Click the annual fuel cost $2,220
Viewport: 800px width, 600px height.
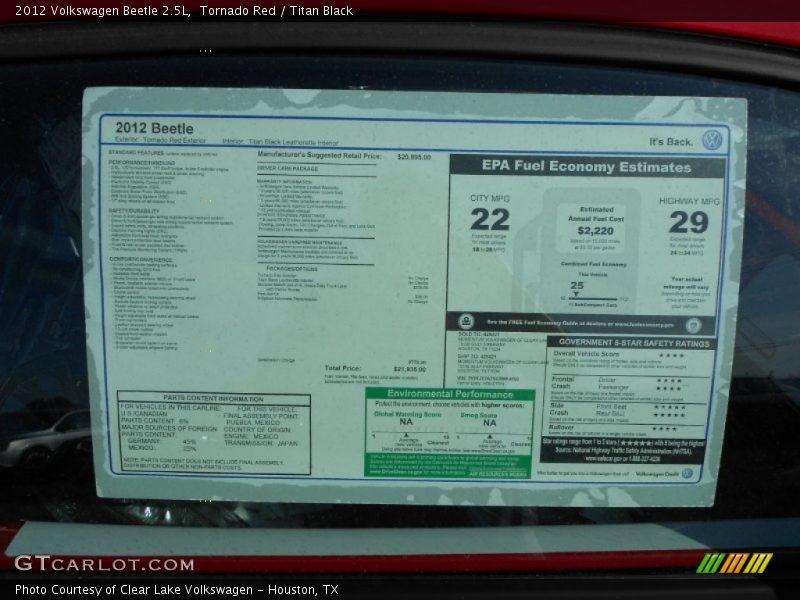point(595,231)
